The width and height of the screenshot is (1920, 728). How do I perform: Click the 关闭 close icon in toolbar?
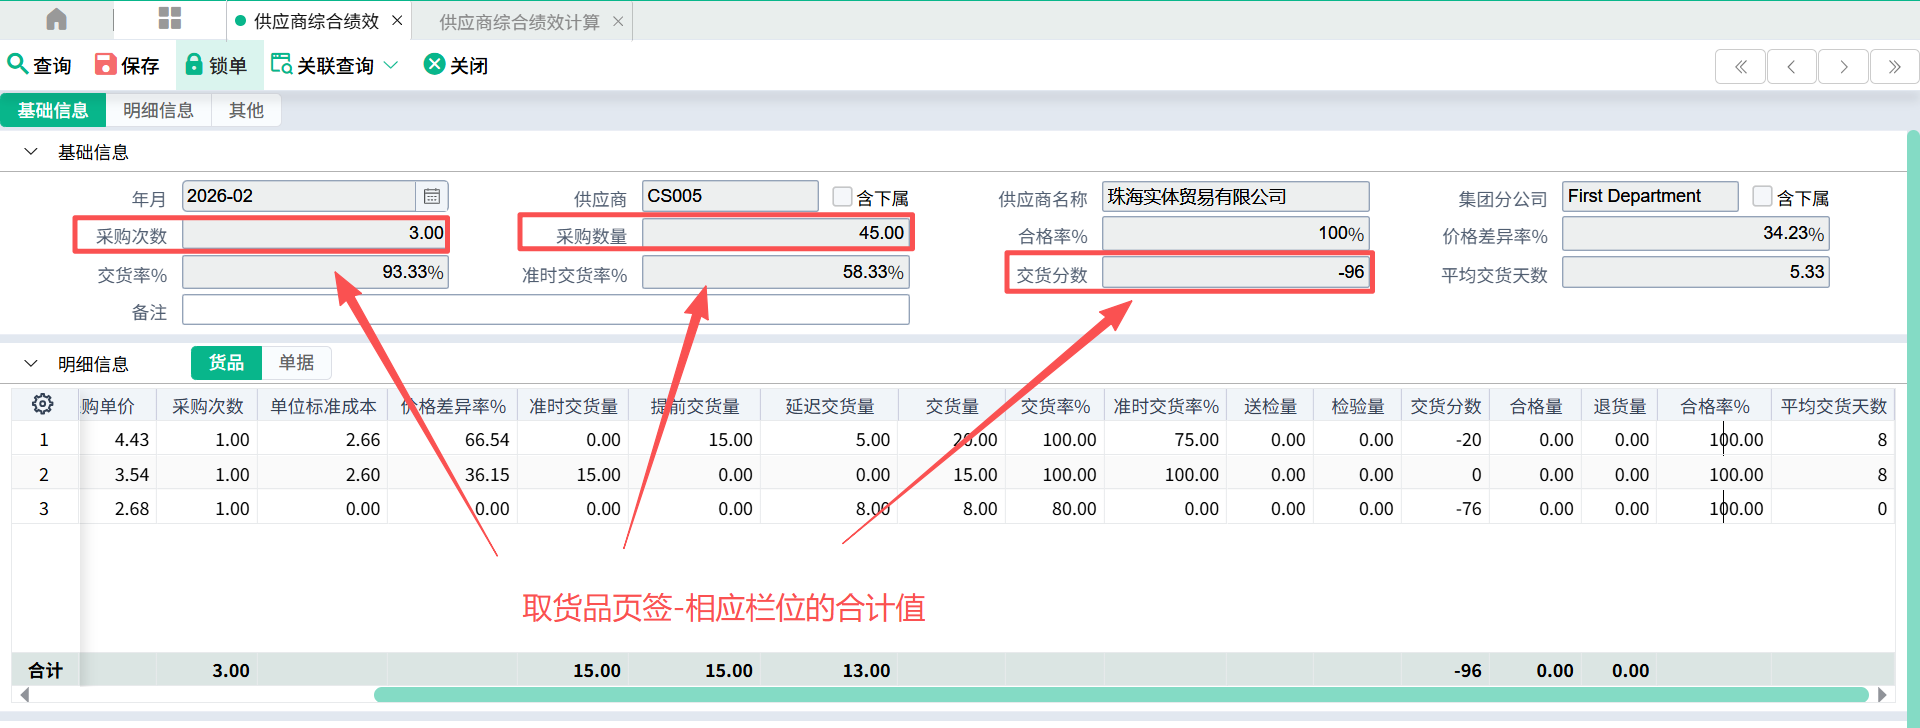pyautogui.click(x=434, y=65)
